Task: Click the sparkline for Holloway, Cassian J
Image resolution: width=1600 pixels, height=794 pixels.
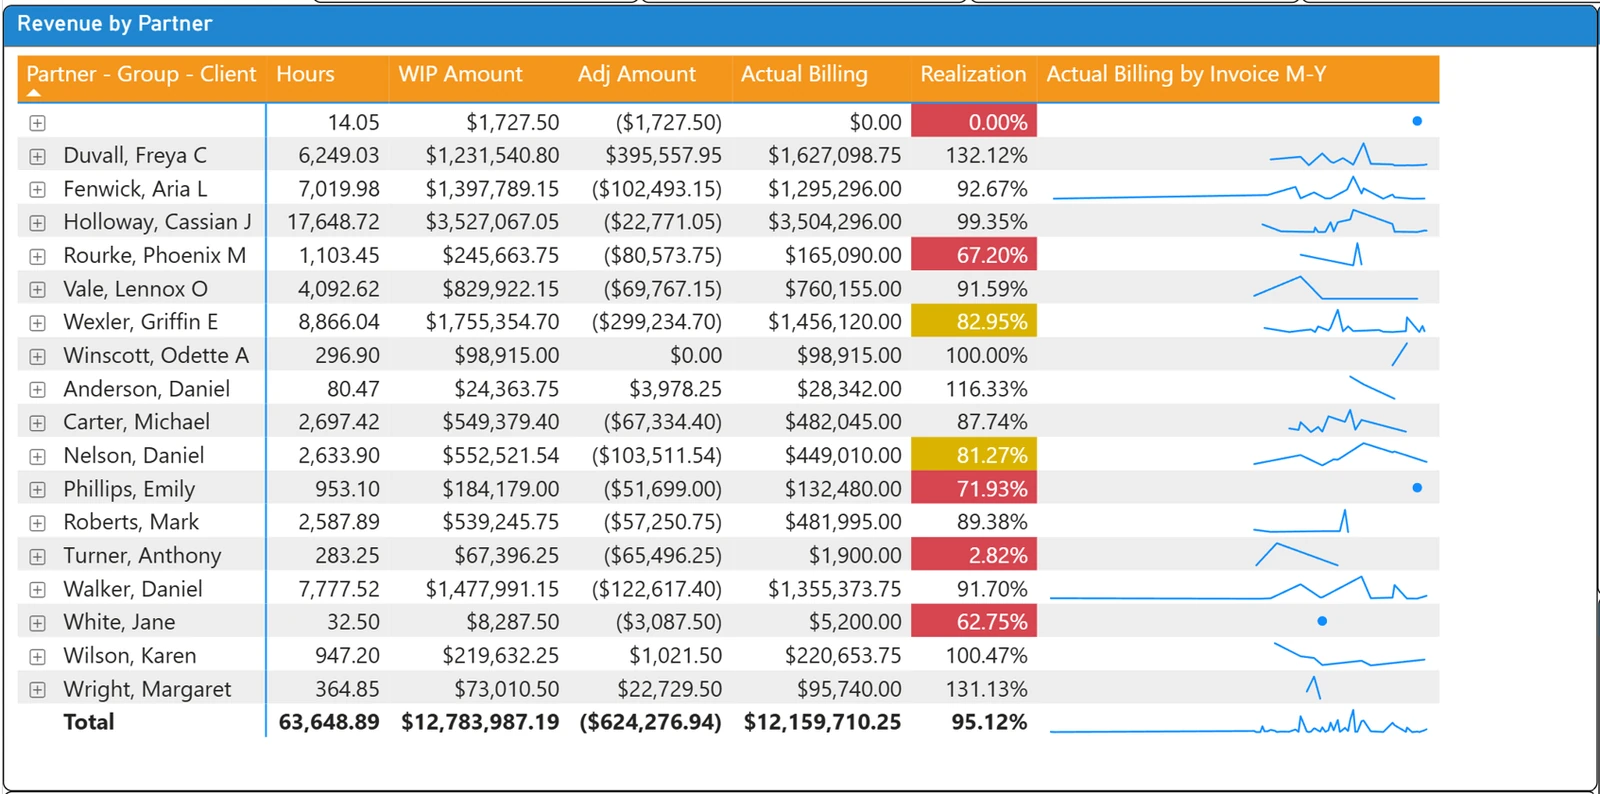Action: [x=1344, y=222]
